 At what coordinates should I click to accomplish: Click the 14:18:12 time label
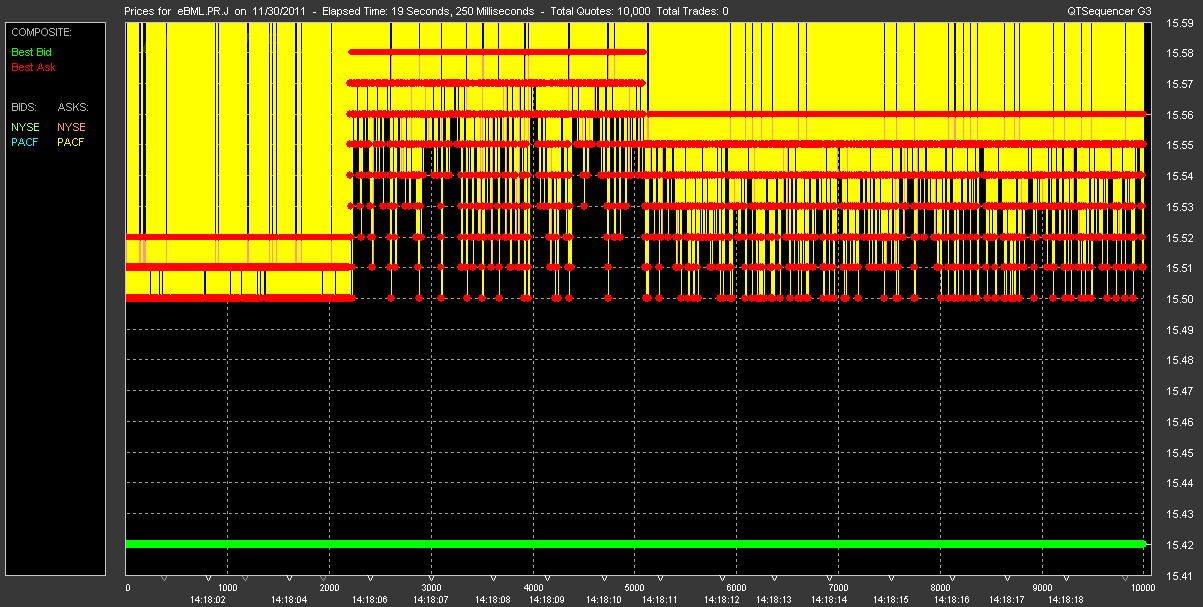click(720, 600)
